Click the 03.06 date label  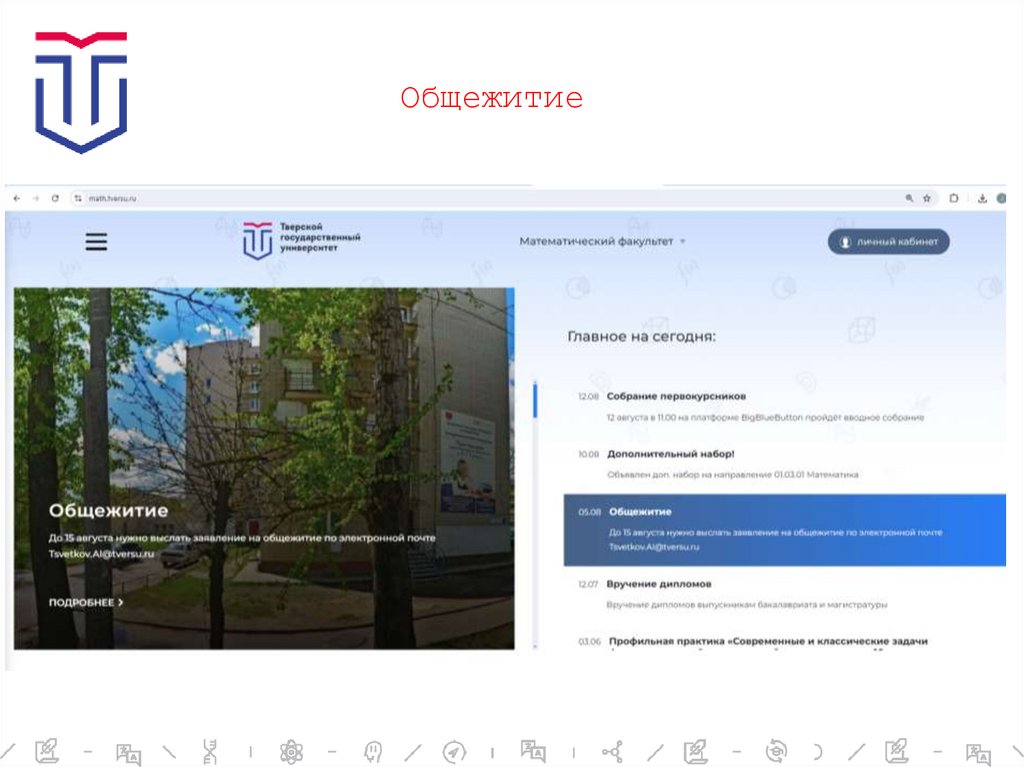pyautogui.click(x=589, y=642)
